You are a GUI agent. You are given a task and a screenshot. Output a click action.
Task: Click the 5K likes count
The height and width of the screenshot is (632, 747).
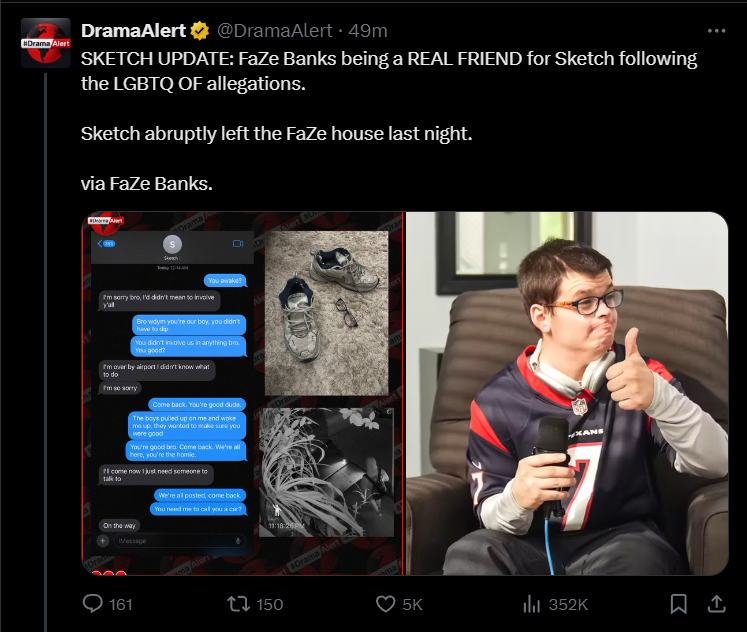point(412,604)
